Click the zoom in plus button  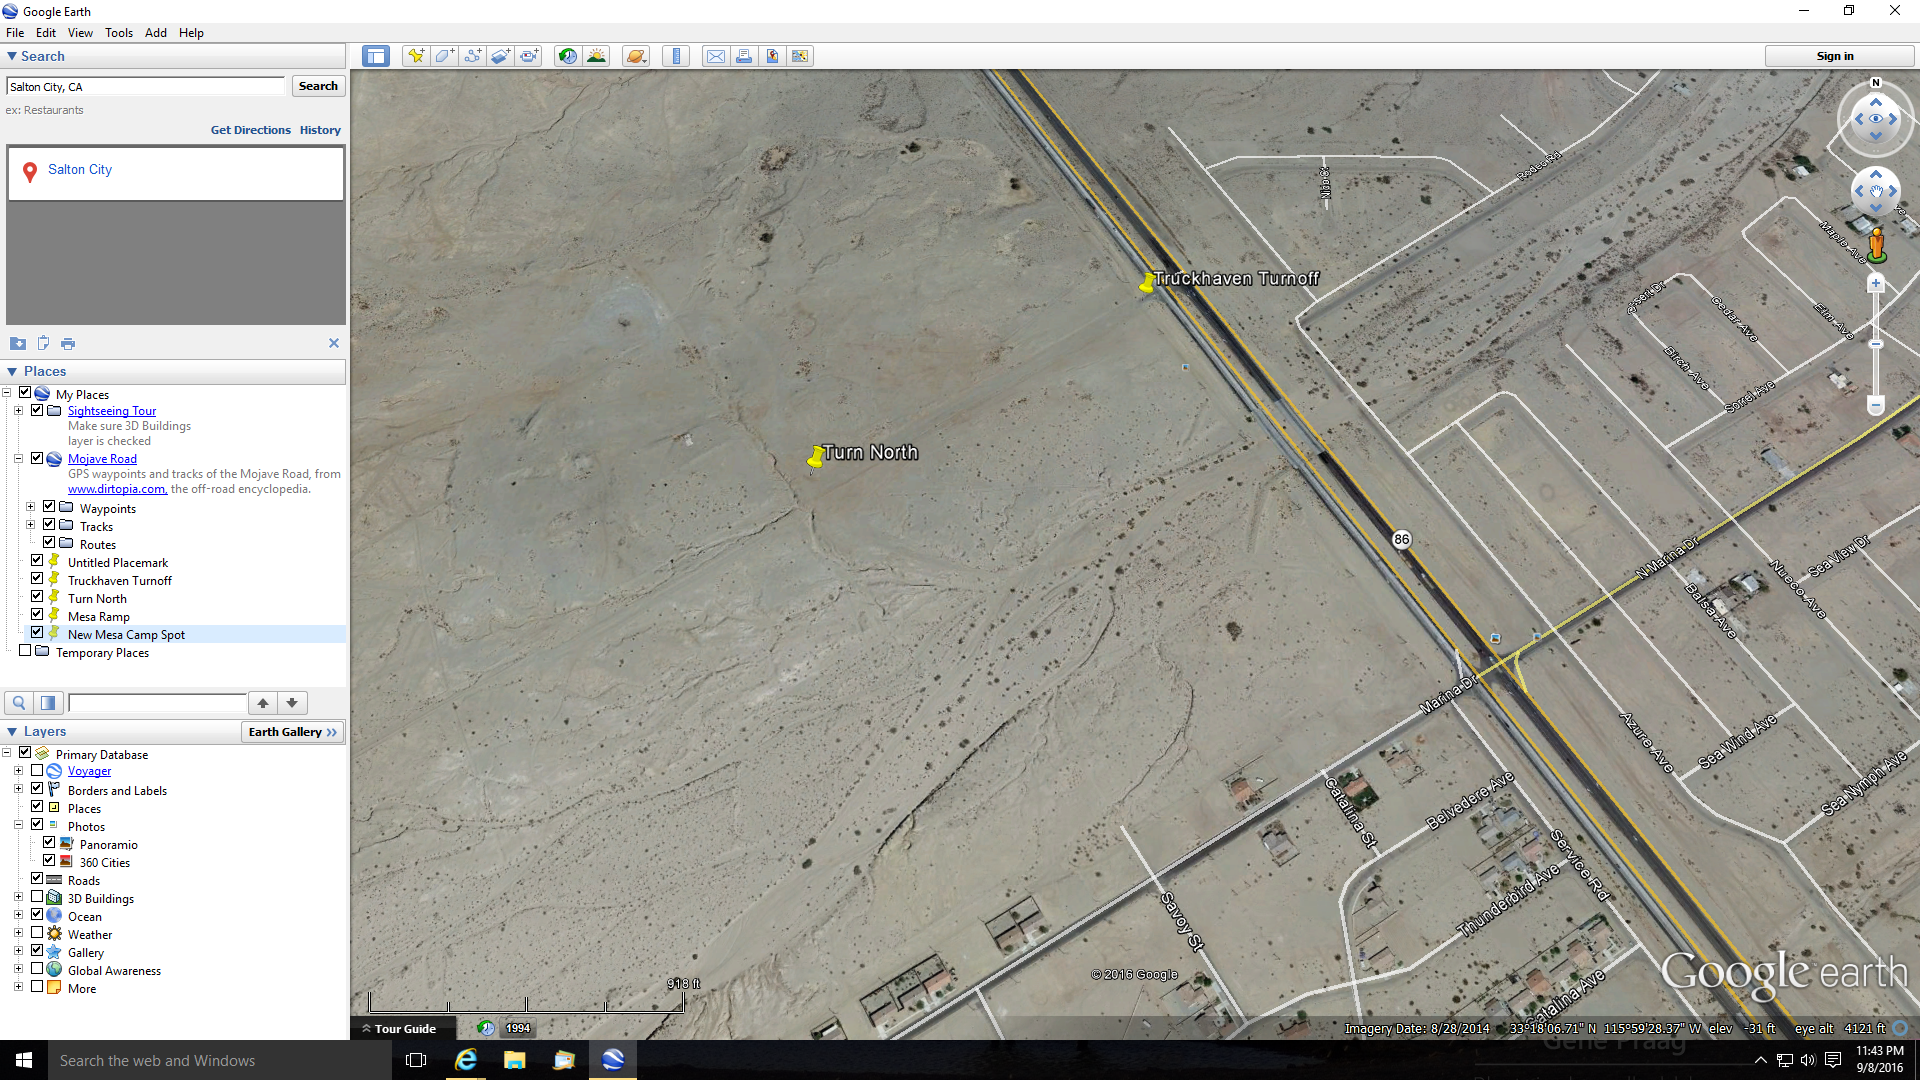tap(1876, 283)
